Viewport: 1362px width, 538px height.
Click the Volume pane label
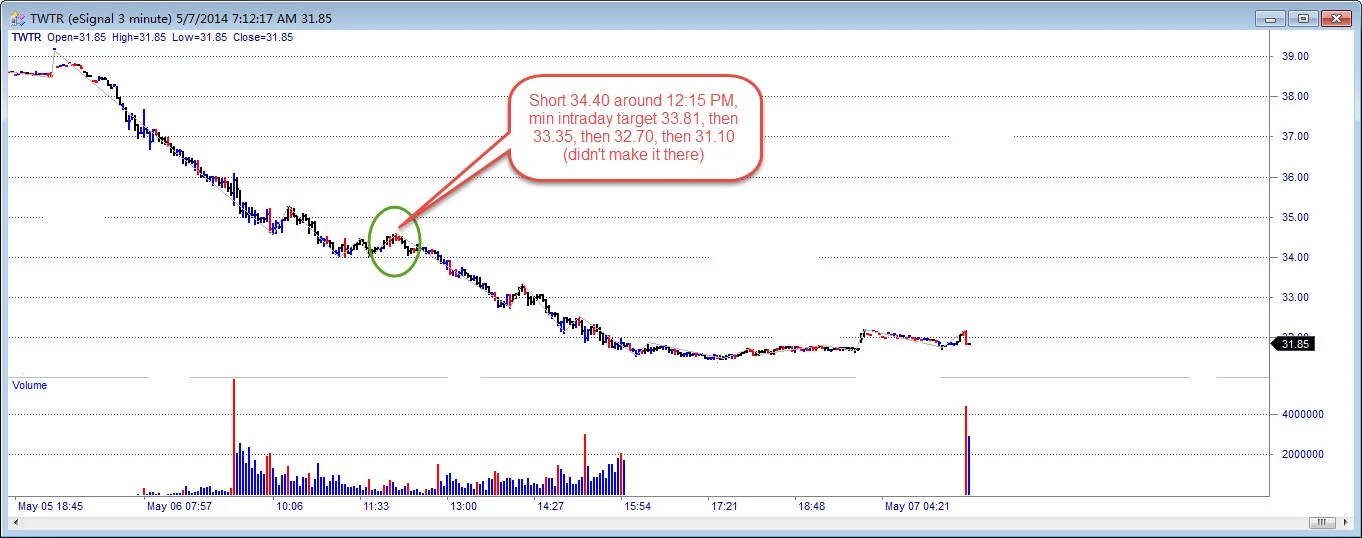[29, 385]
